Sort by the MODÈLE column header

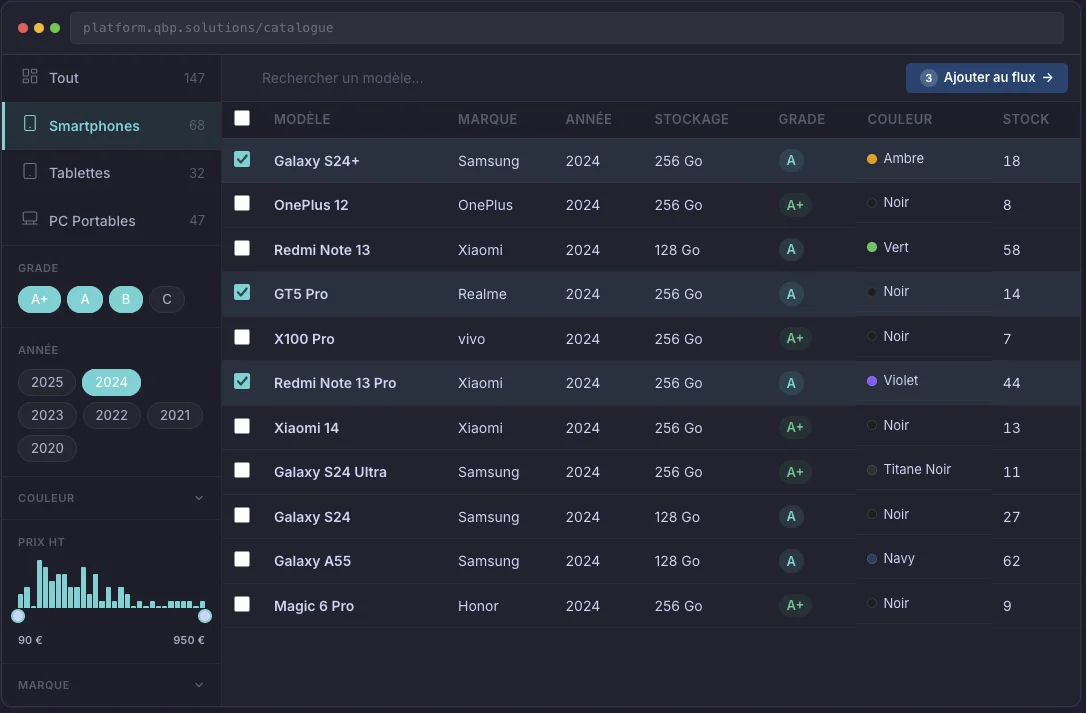[x=302, y=119]
